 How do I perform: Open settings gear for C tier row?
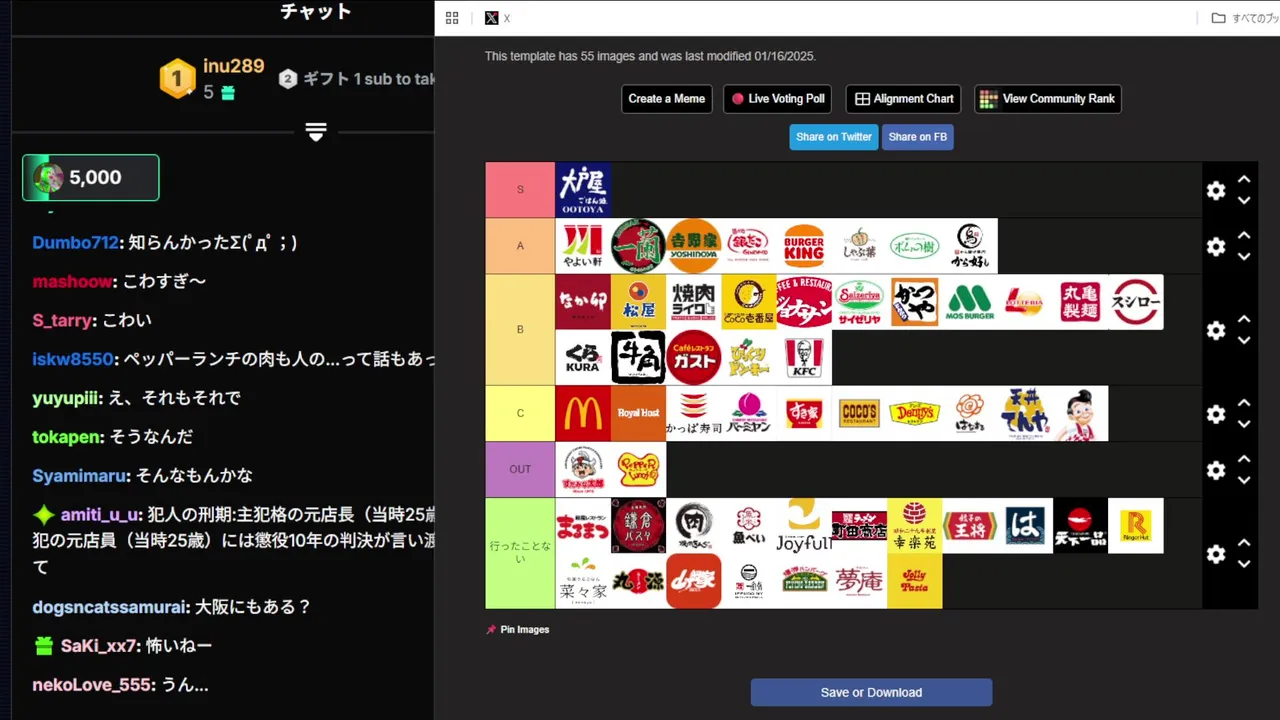(1216, 414)
